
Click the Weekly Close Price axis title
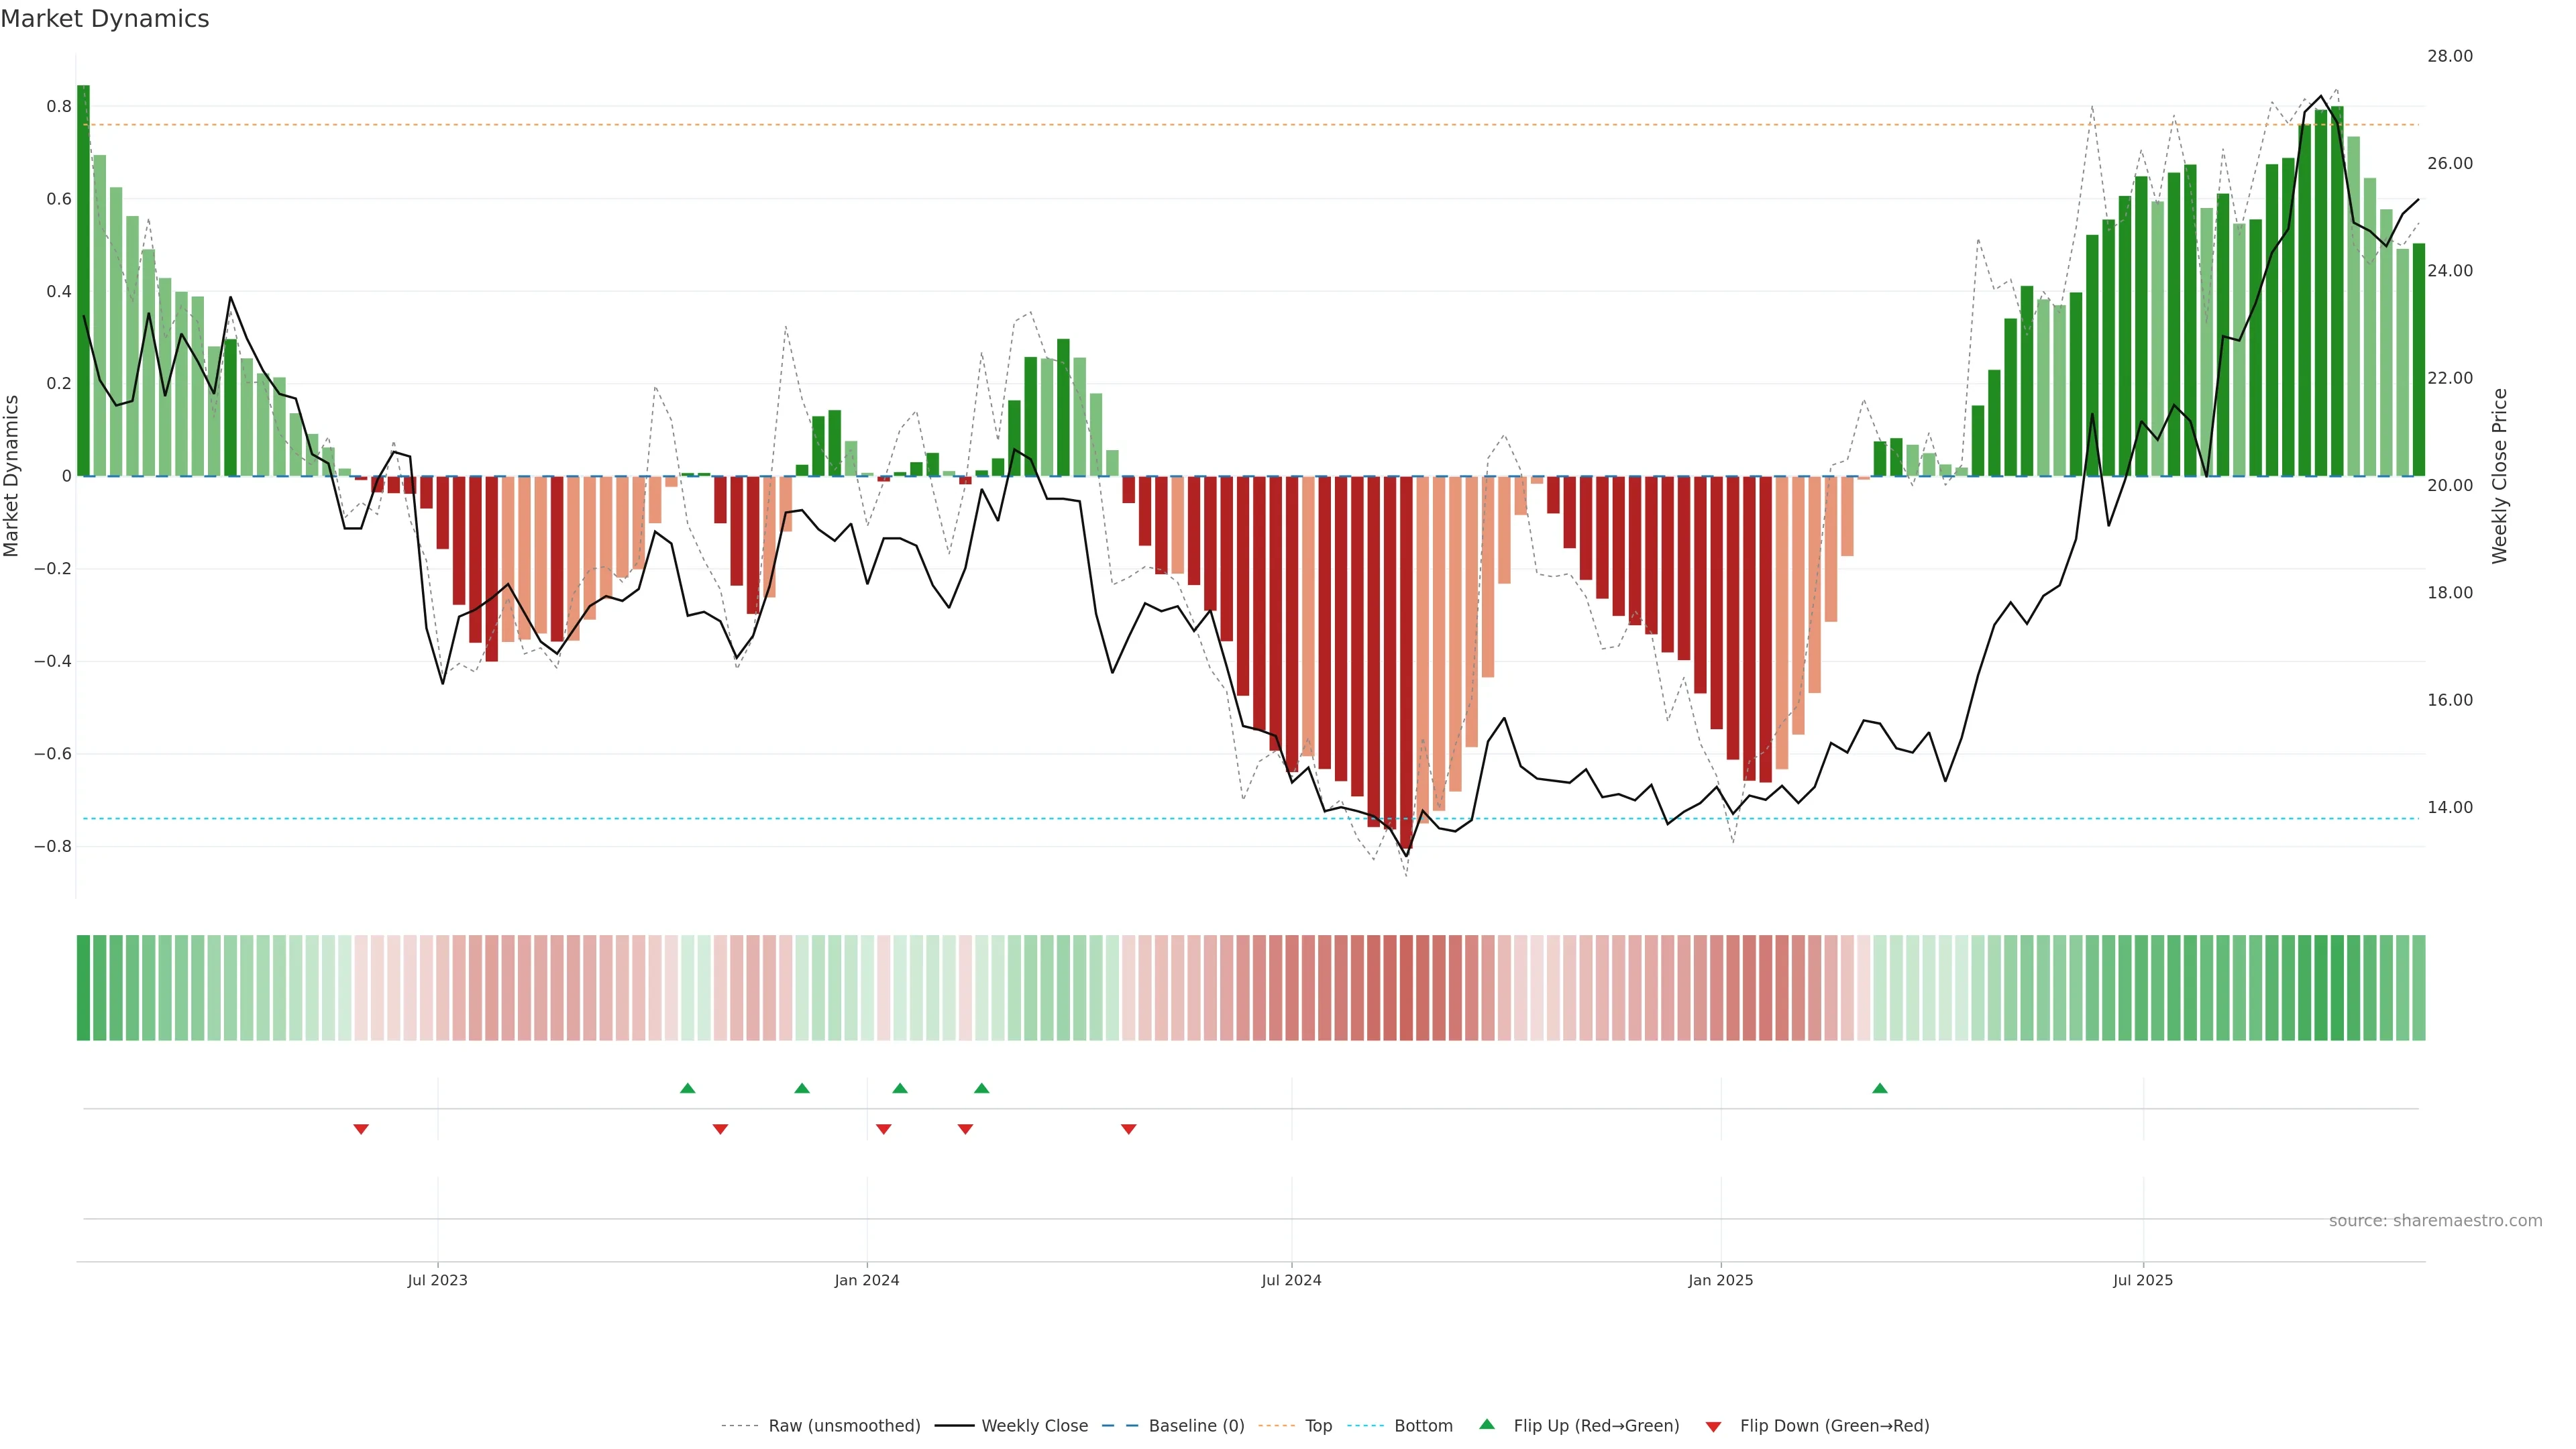(x=2499, y=476)
